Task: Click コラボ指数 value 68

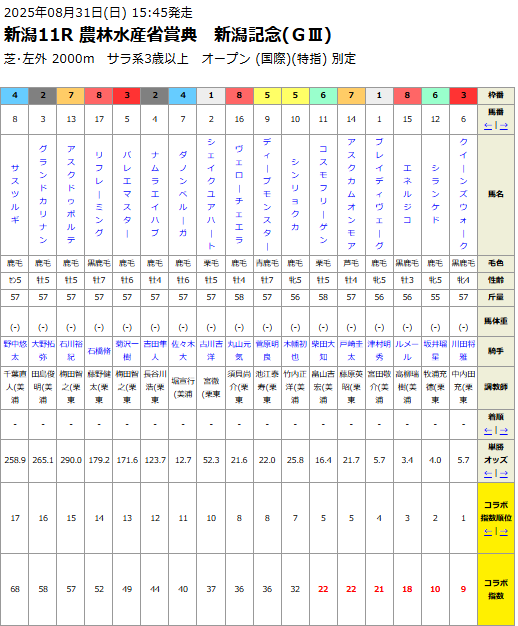Action: (x=15, y=589)
